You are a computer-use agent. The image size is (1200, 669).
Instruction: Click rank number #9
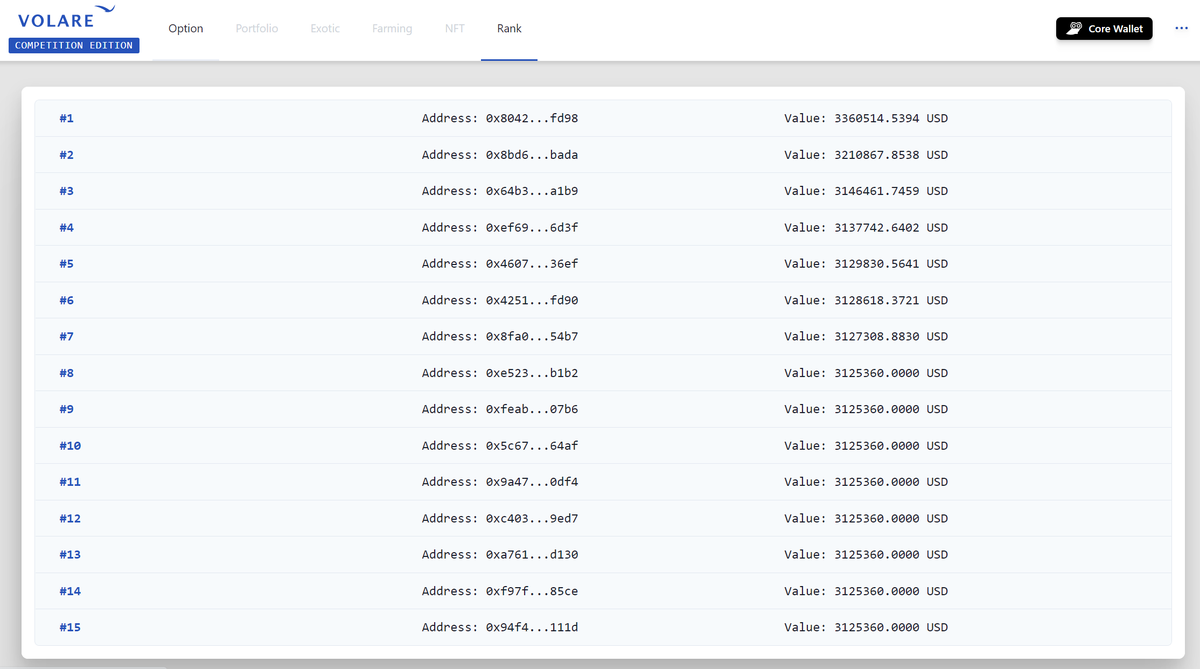67,409
